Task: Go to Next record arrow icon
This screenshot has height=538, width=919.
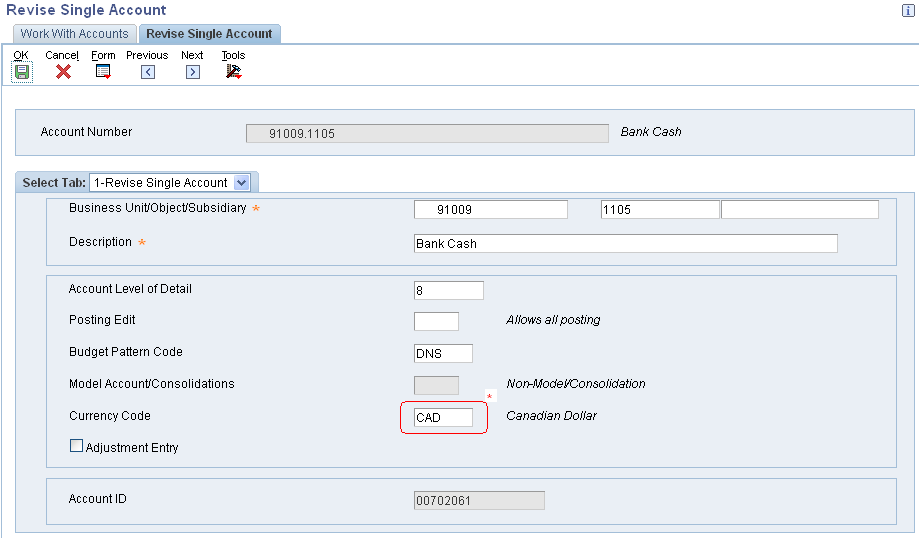Action: (x=193, y=72)
